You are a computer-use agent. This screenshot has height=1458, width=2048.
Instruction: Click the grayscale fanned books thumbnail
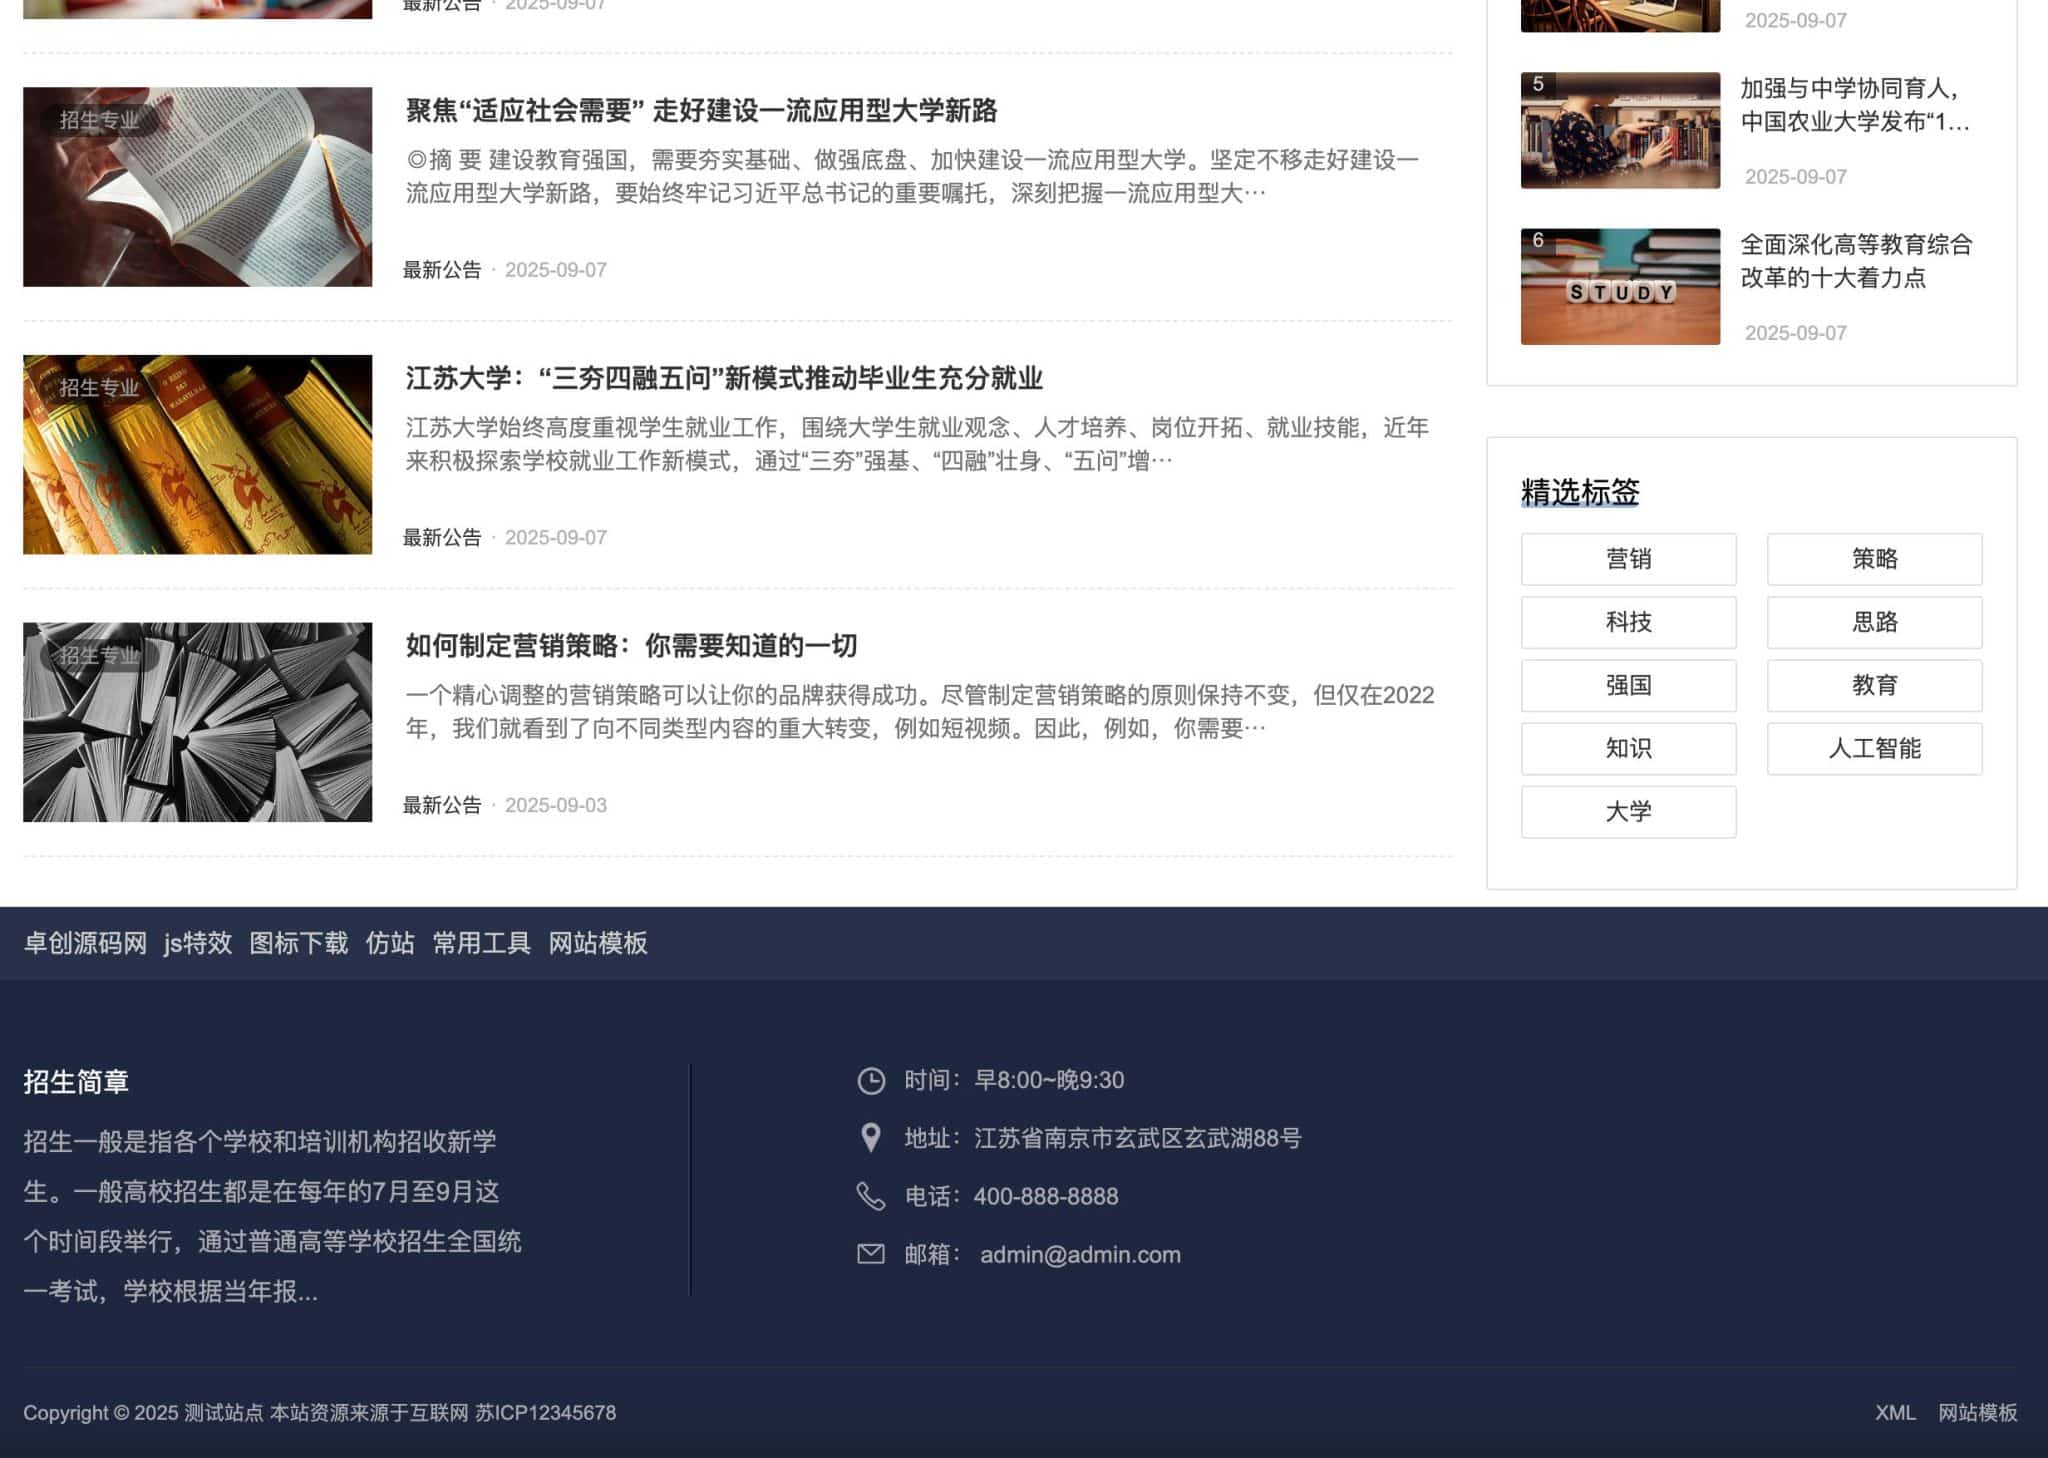coord(197,722)
